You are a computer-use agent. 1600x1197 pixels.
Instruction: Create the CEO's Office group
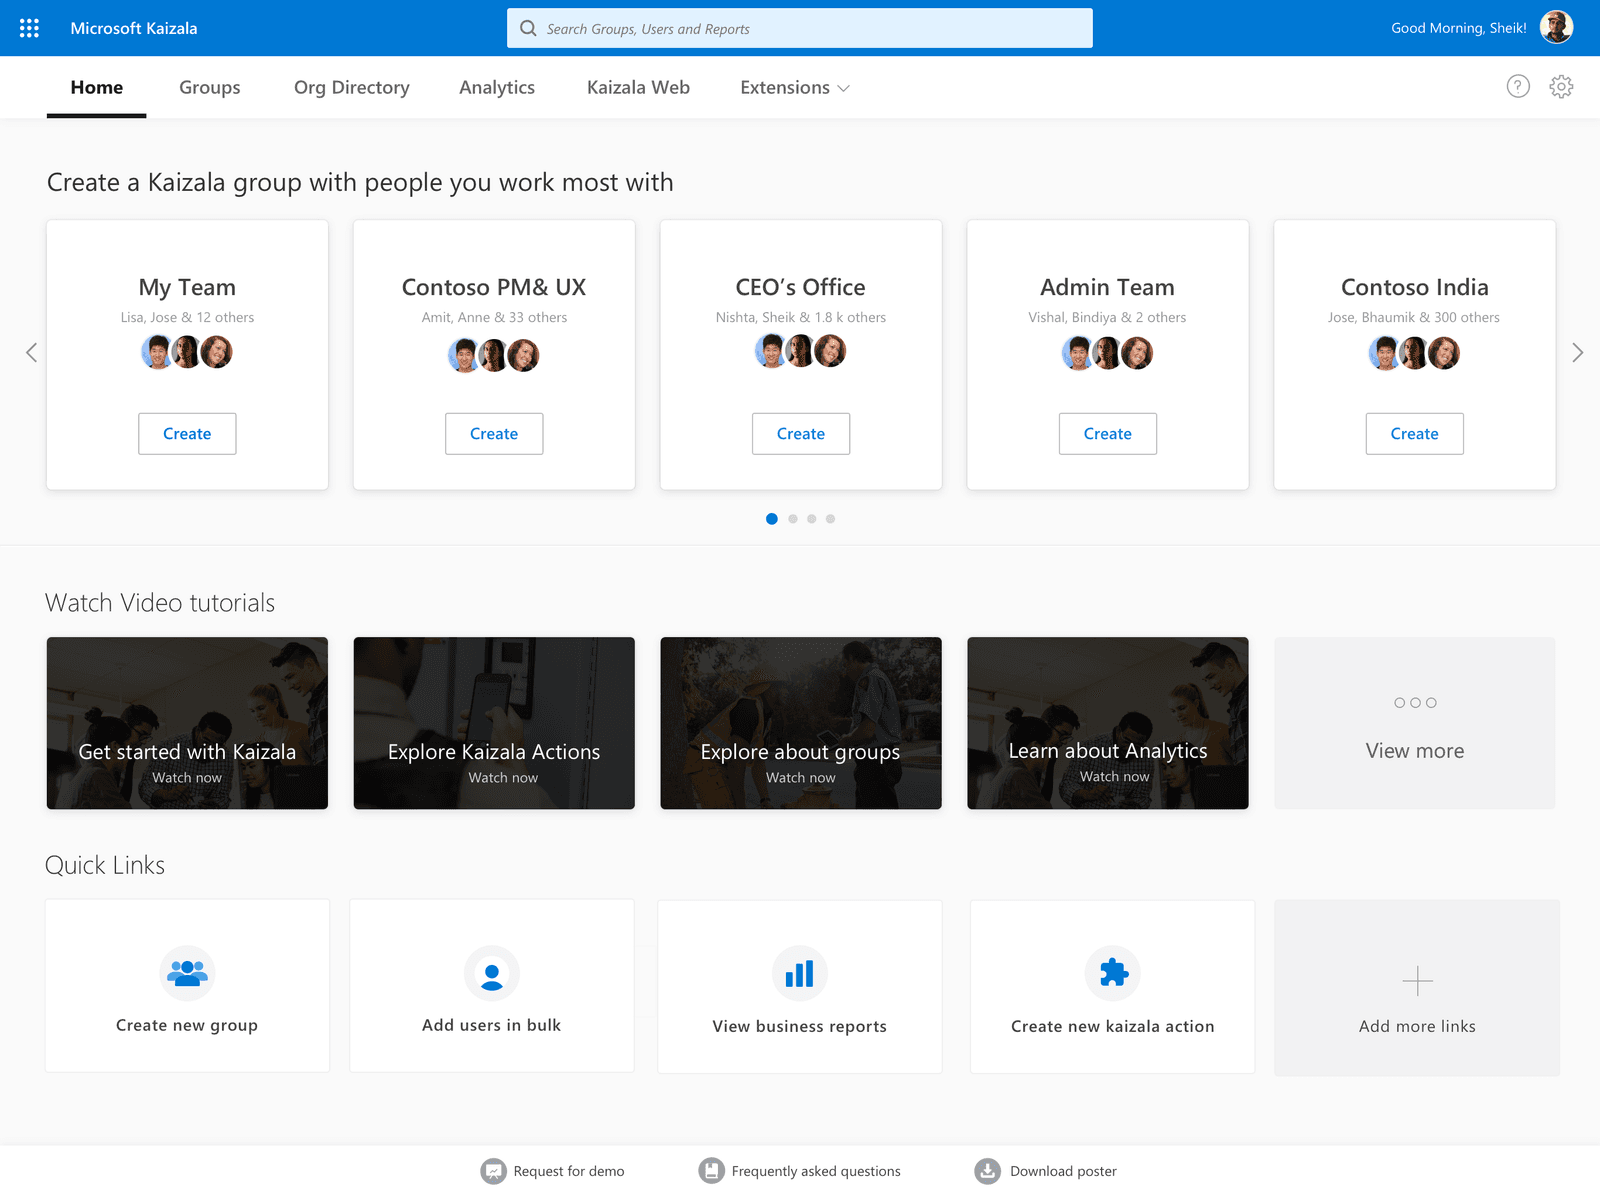tap(801, 434)
